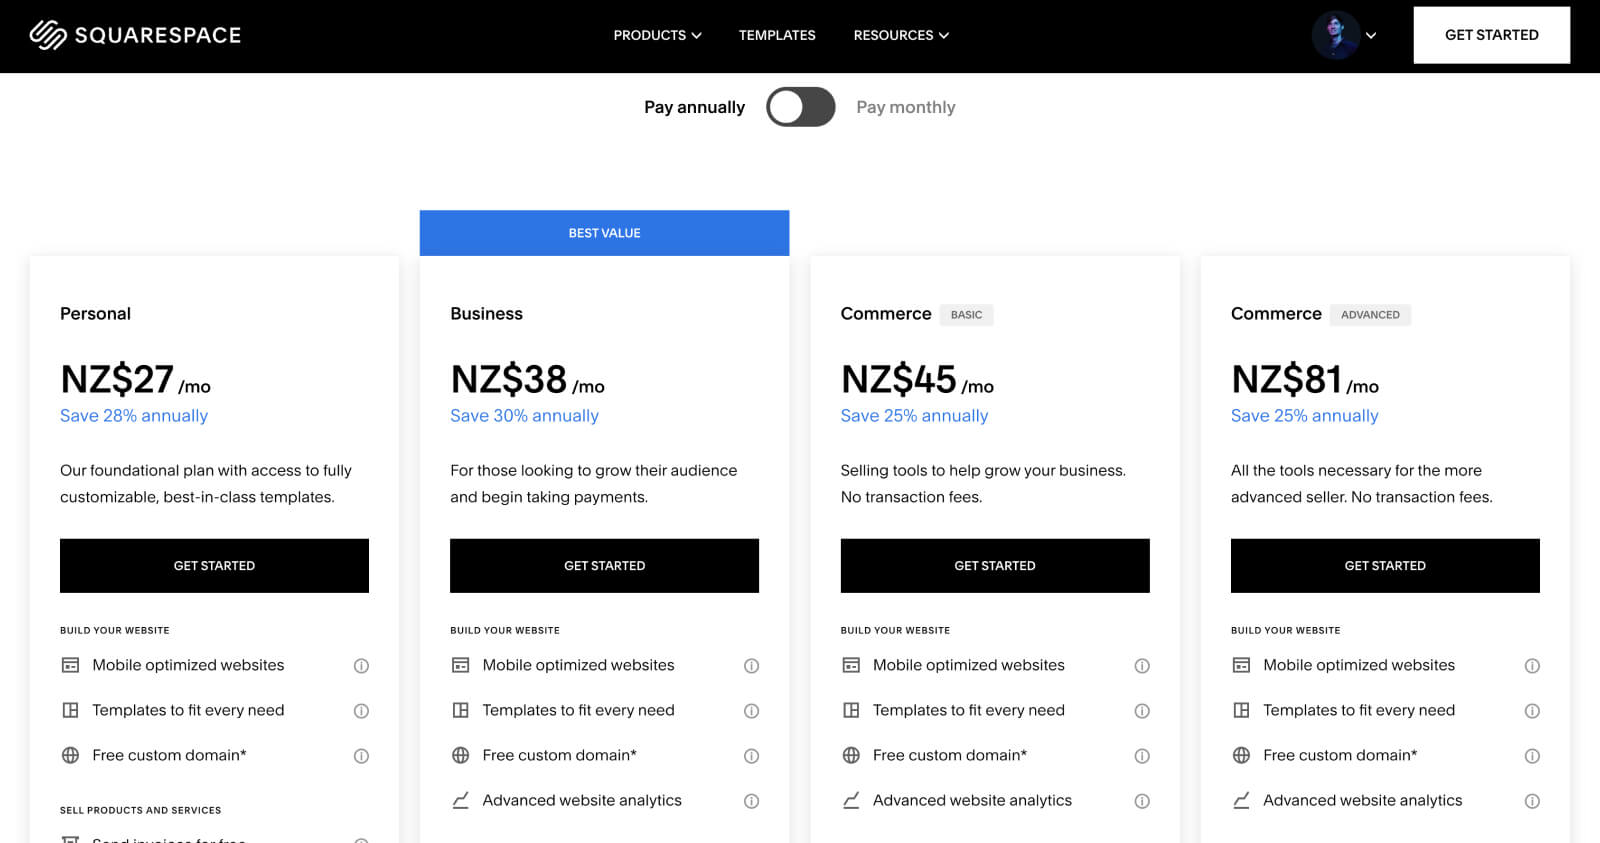Click Get Started under Commerce Advanced plan
This screenshot has width=1600, height=843.
[1385, 566]
